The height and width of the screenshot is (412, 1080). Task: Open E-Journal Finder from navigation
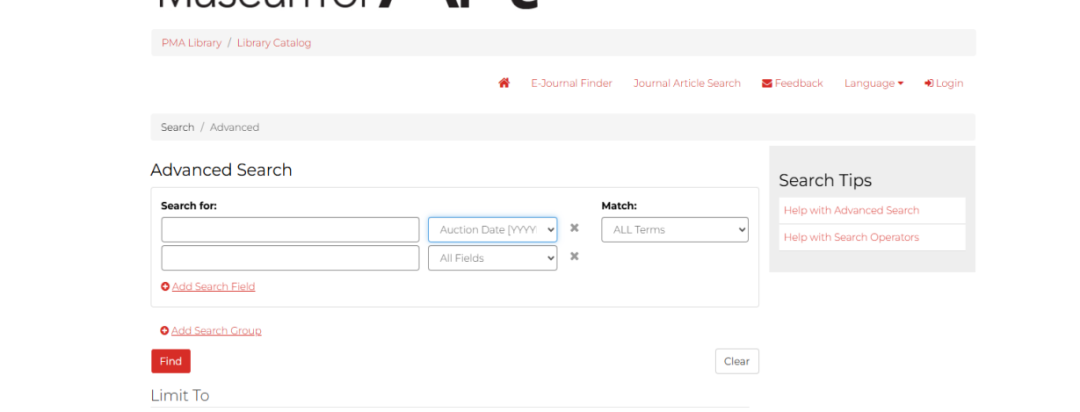[x=571, y=83]
